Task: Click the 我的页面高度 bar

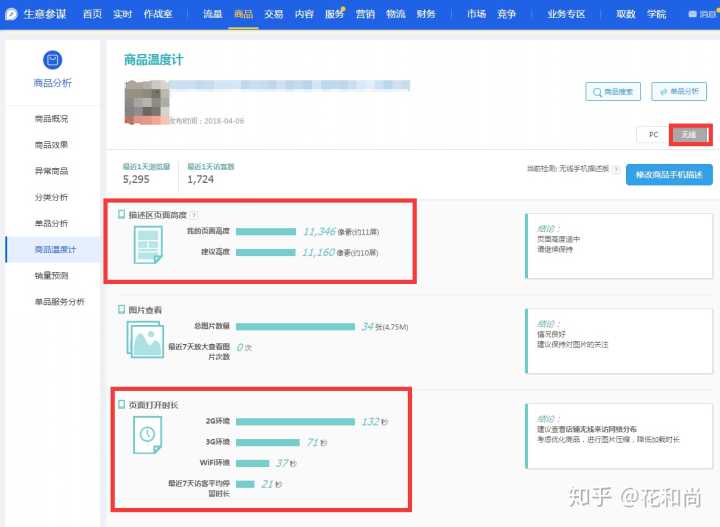Action: 266,232
